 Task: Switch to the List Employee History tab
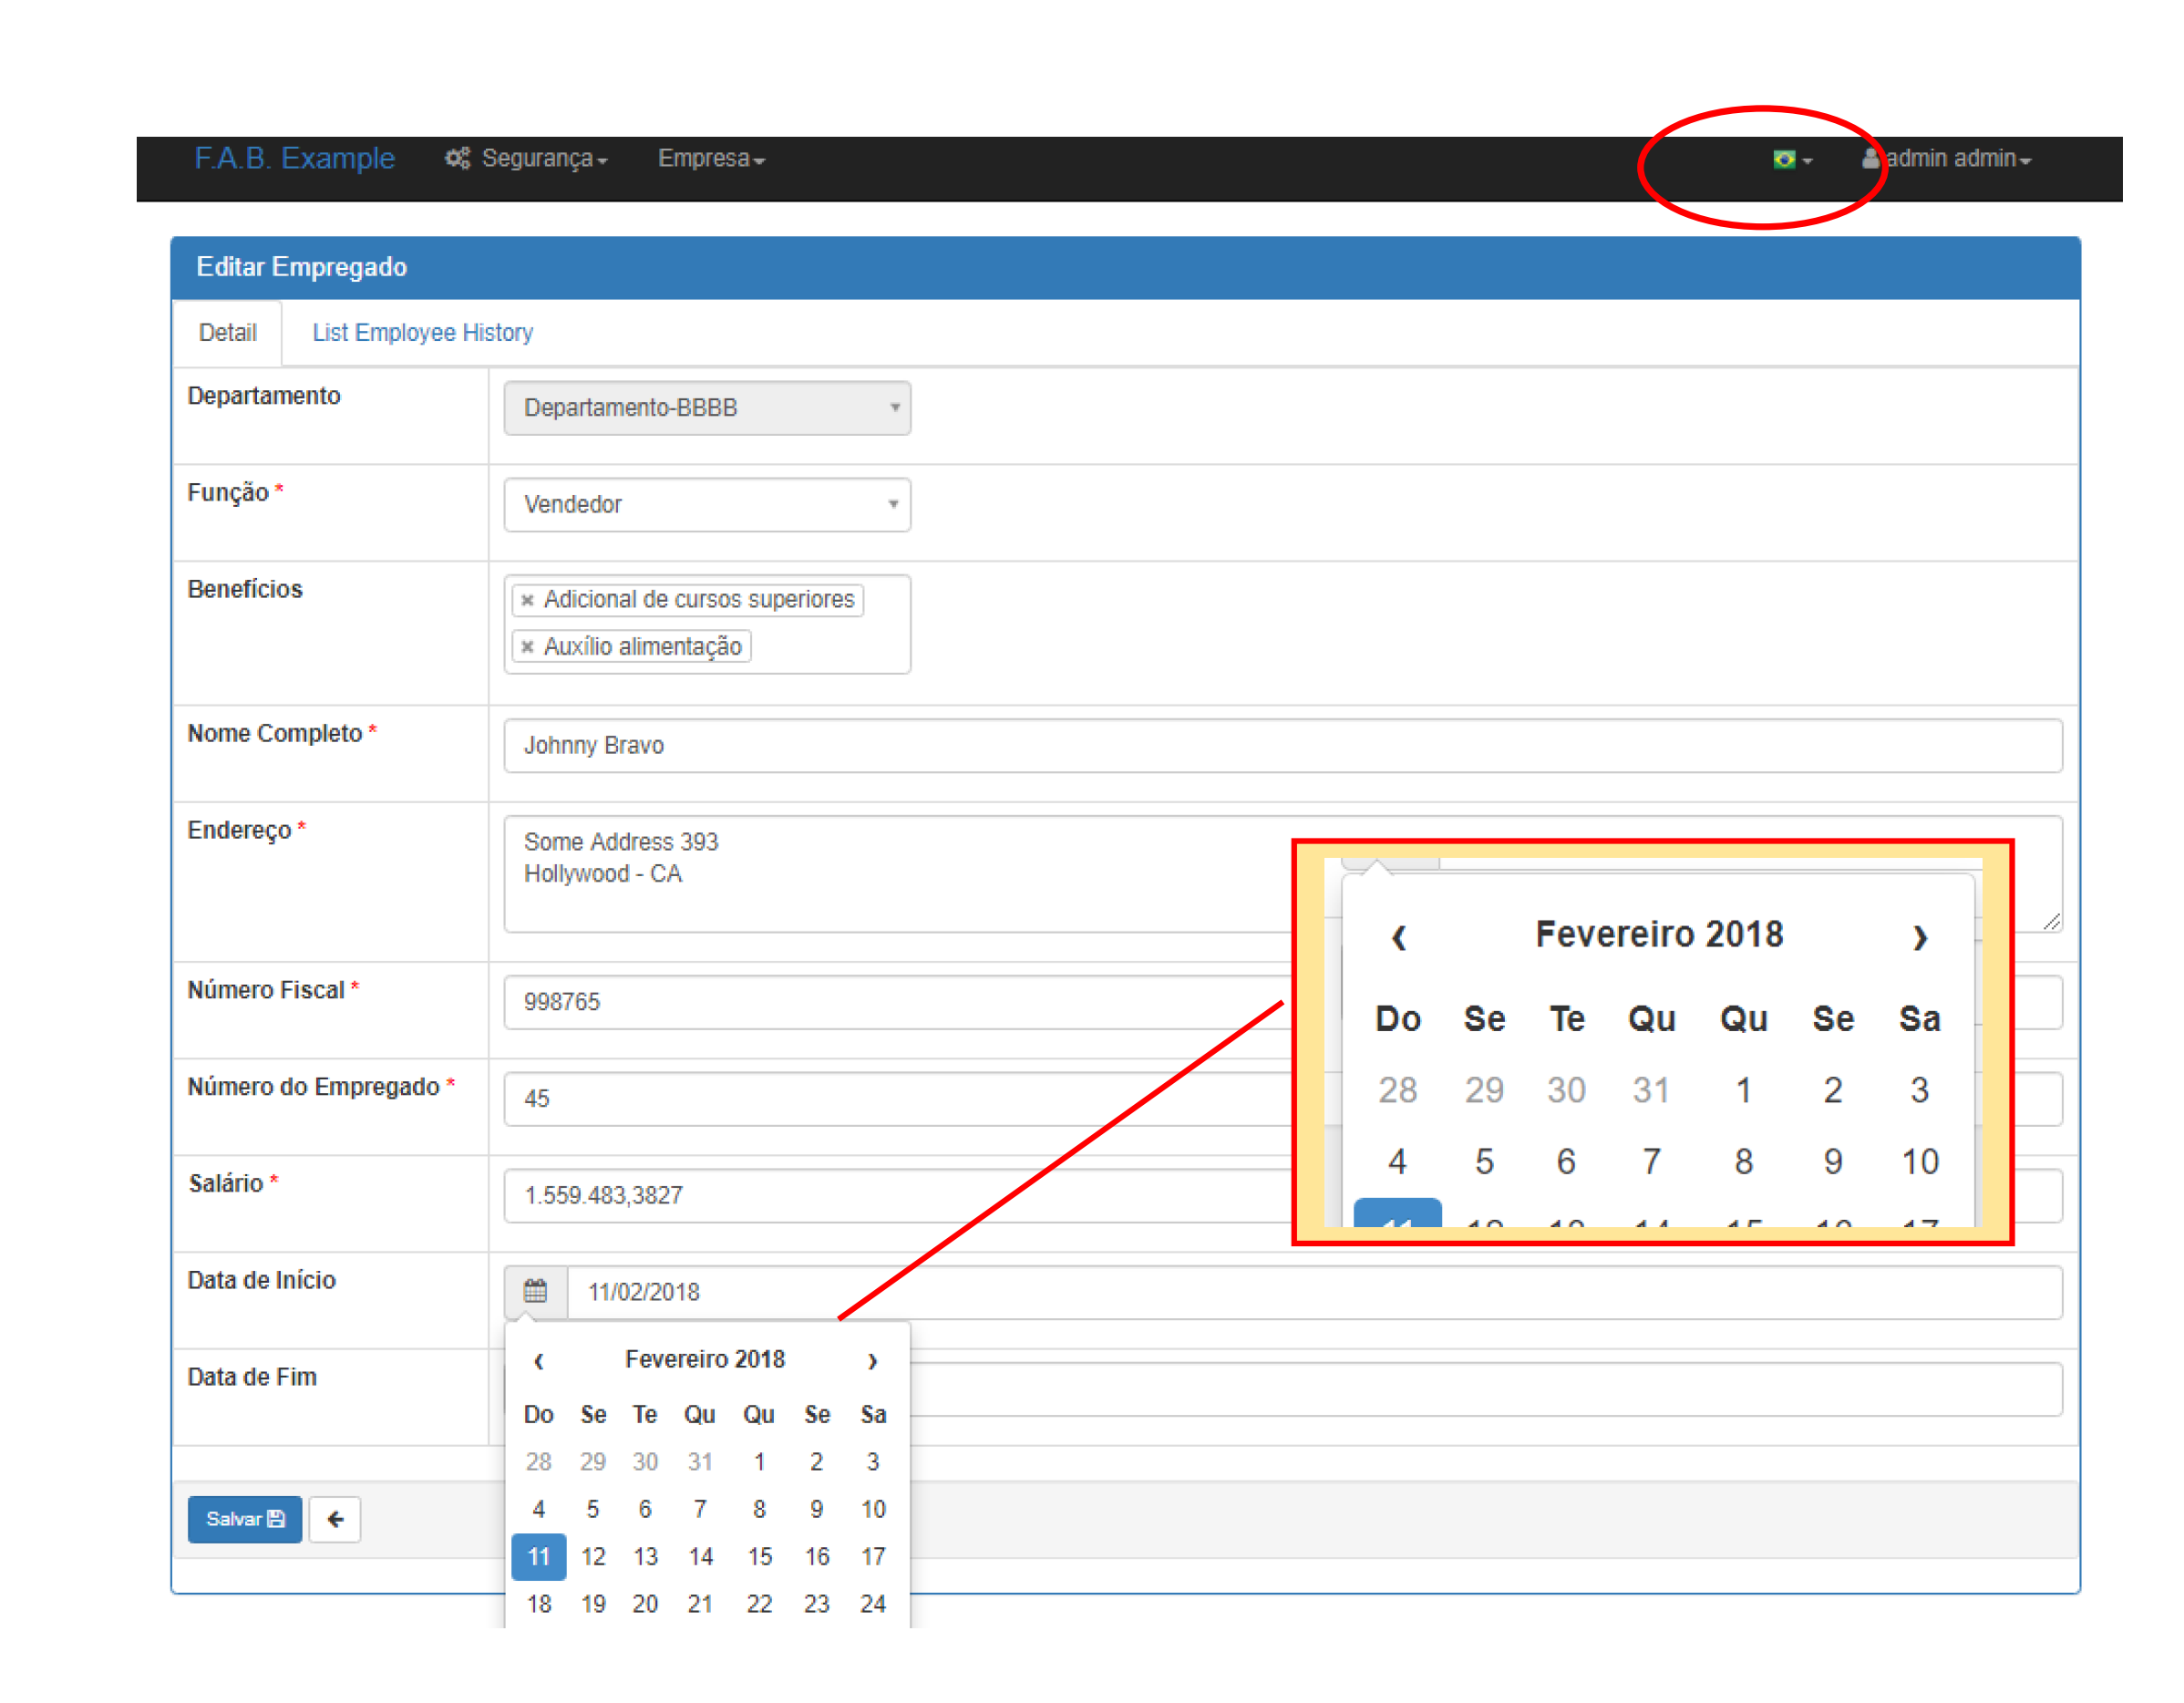(422, 332)
